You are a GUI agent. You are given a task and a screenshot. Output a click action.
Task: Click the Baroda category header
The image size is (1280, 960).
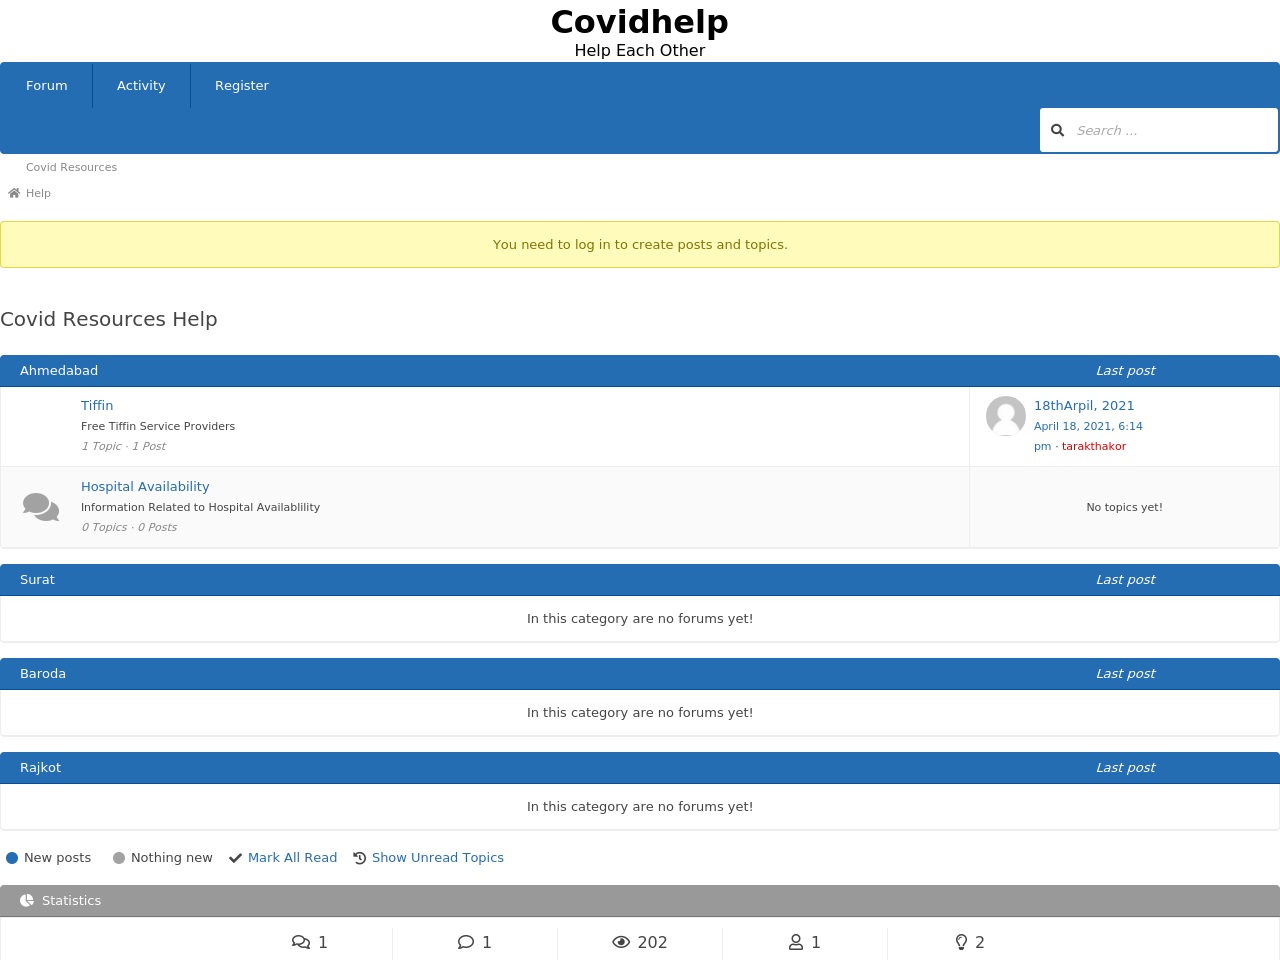pos(43,673)
